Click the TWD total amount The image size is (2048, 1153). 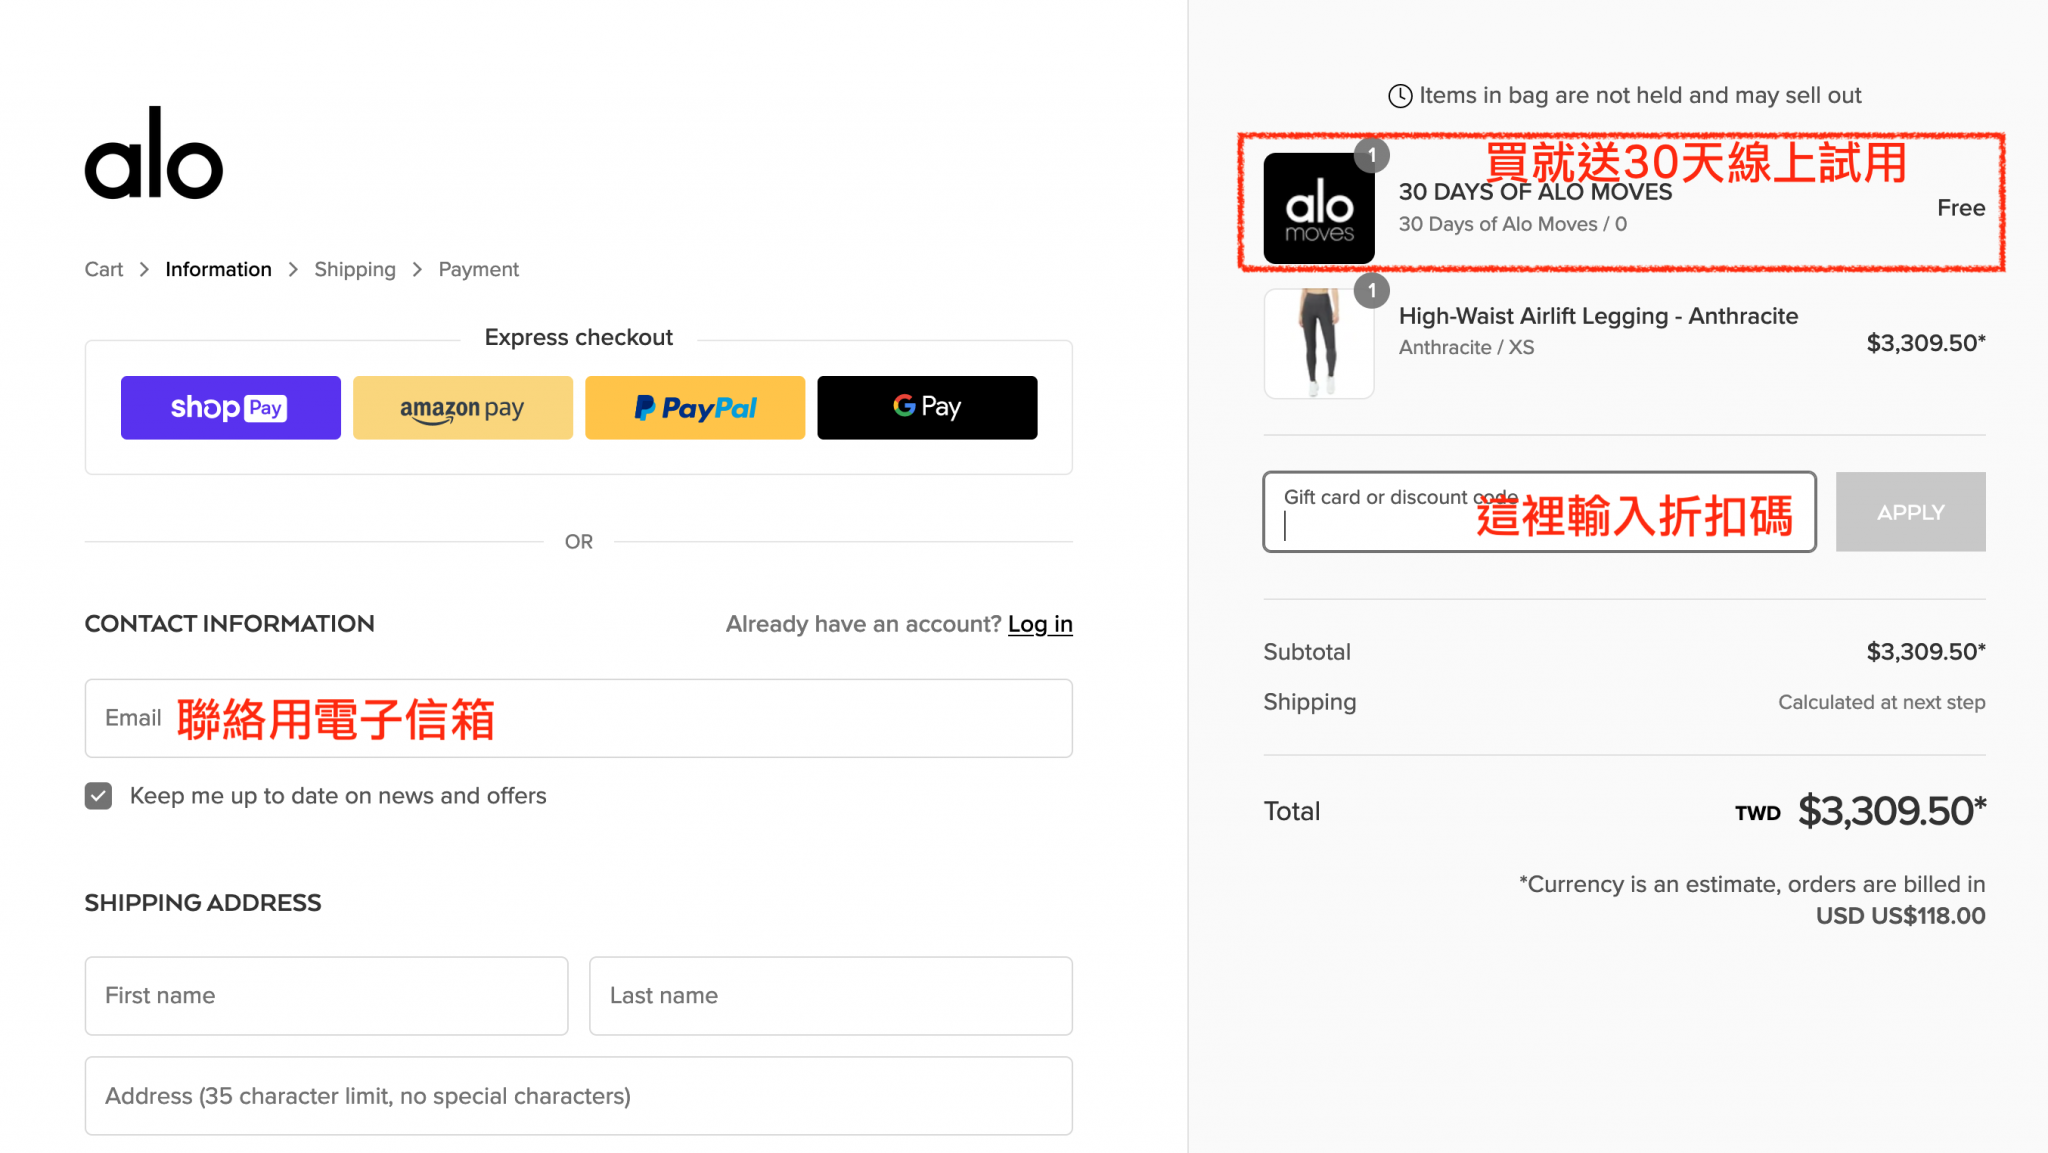(x=1891, y=811)
